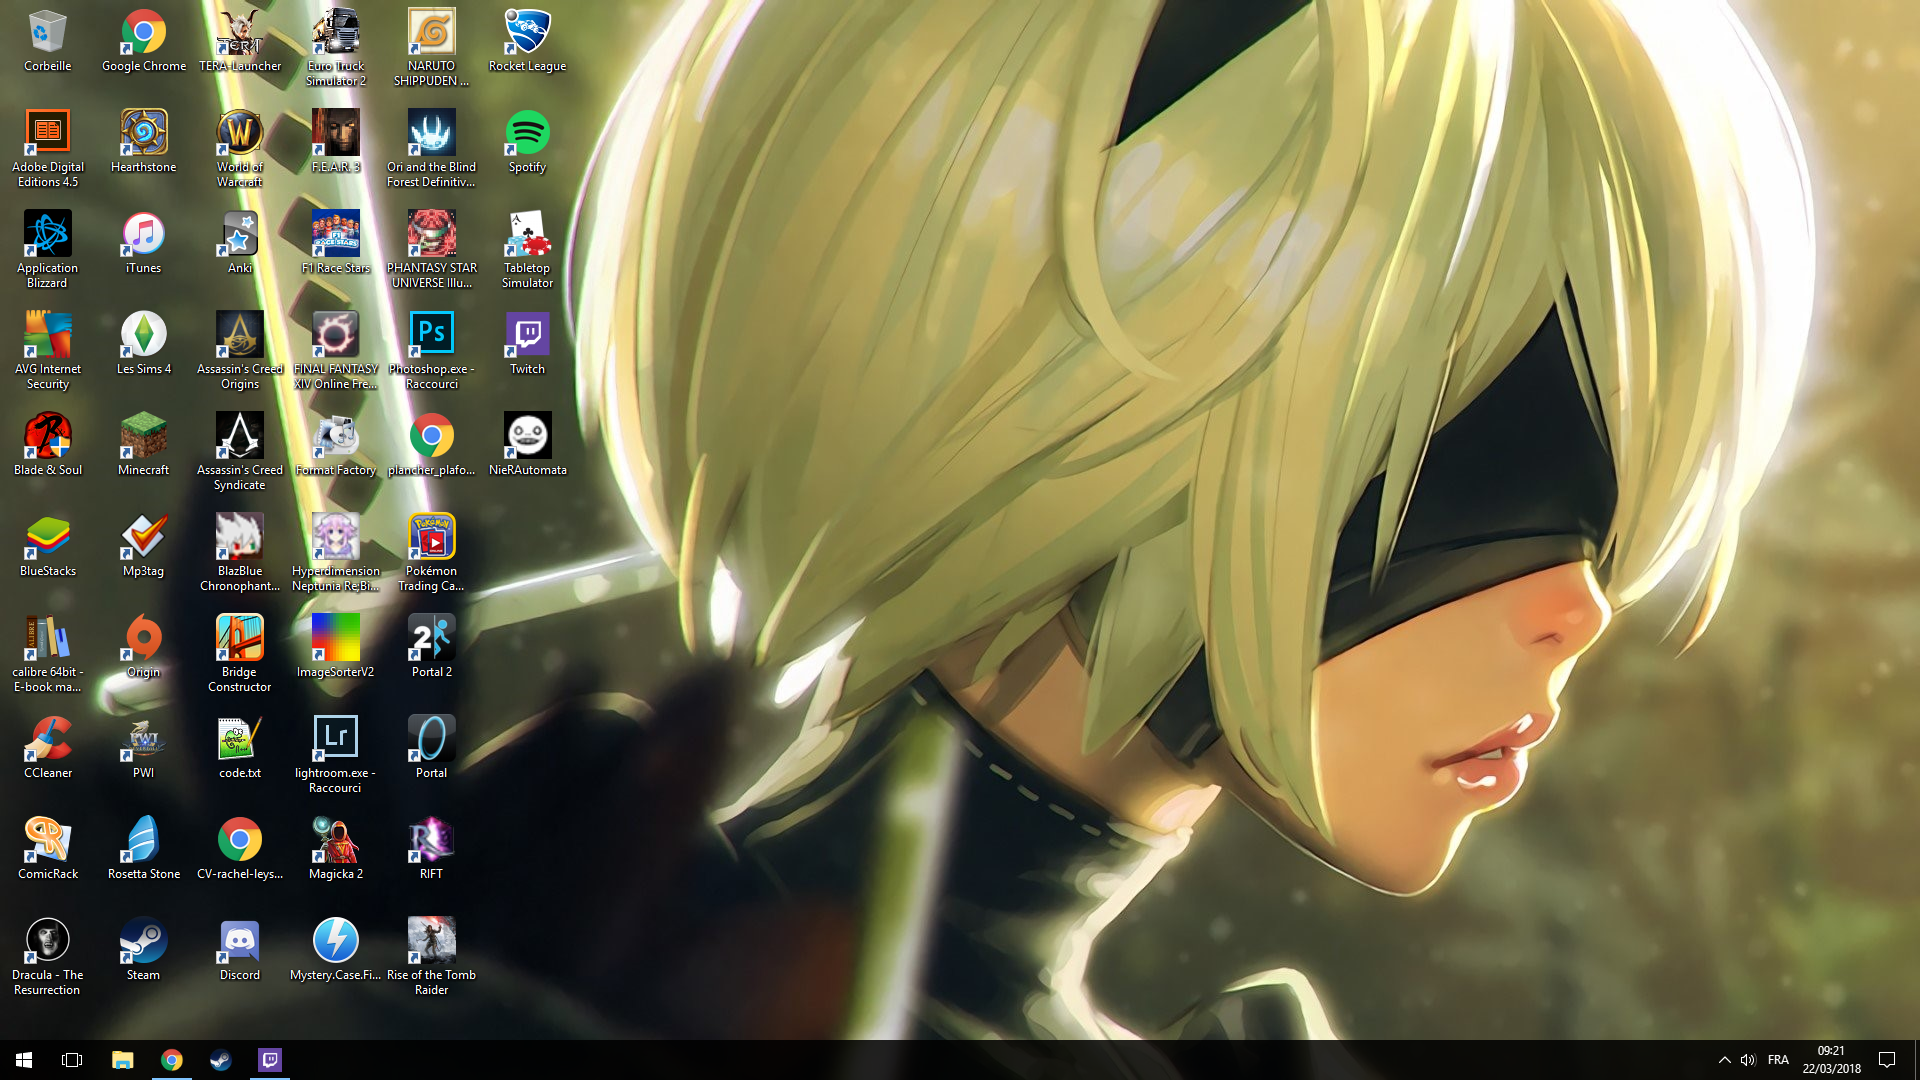The width and height of the screenshot is (1920, 1080).
Task: Select Dracula - The Resurrection icon
Action: (x=47, y=957)
